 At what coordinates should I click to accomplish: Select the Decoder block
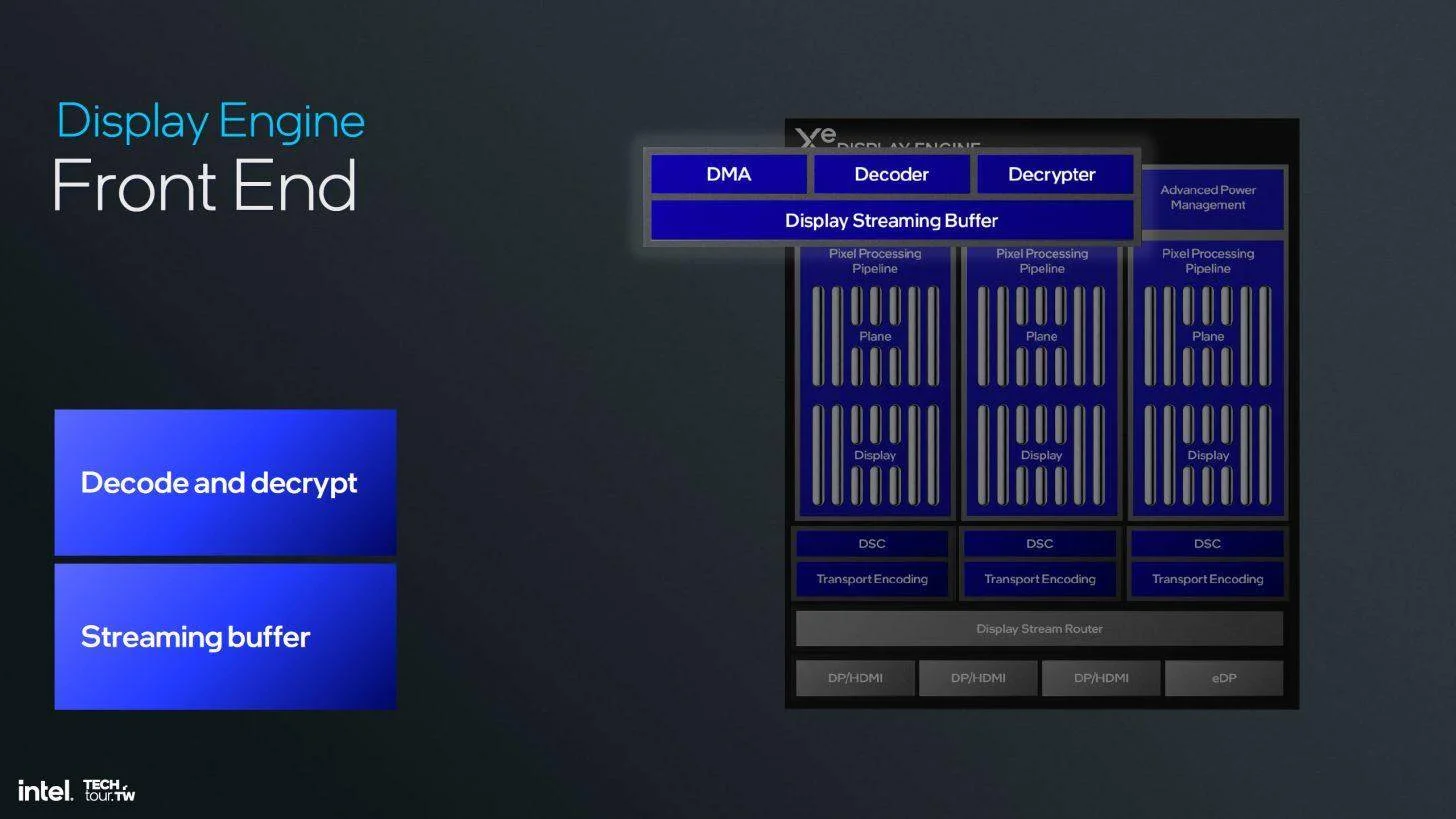click(x=891, y=174)
